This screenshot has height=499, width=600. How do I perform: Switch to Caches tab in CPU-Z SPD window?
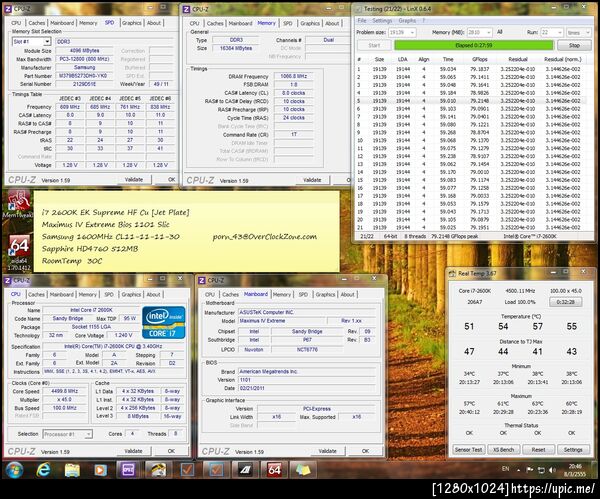pos(36,23)
